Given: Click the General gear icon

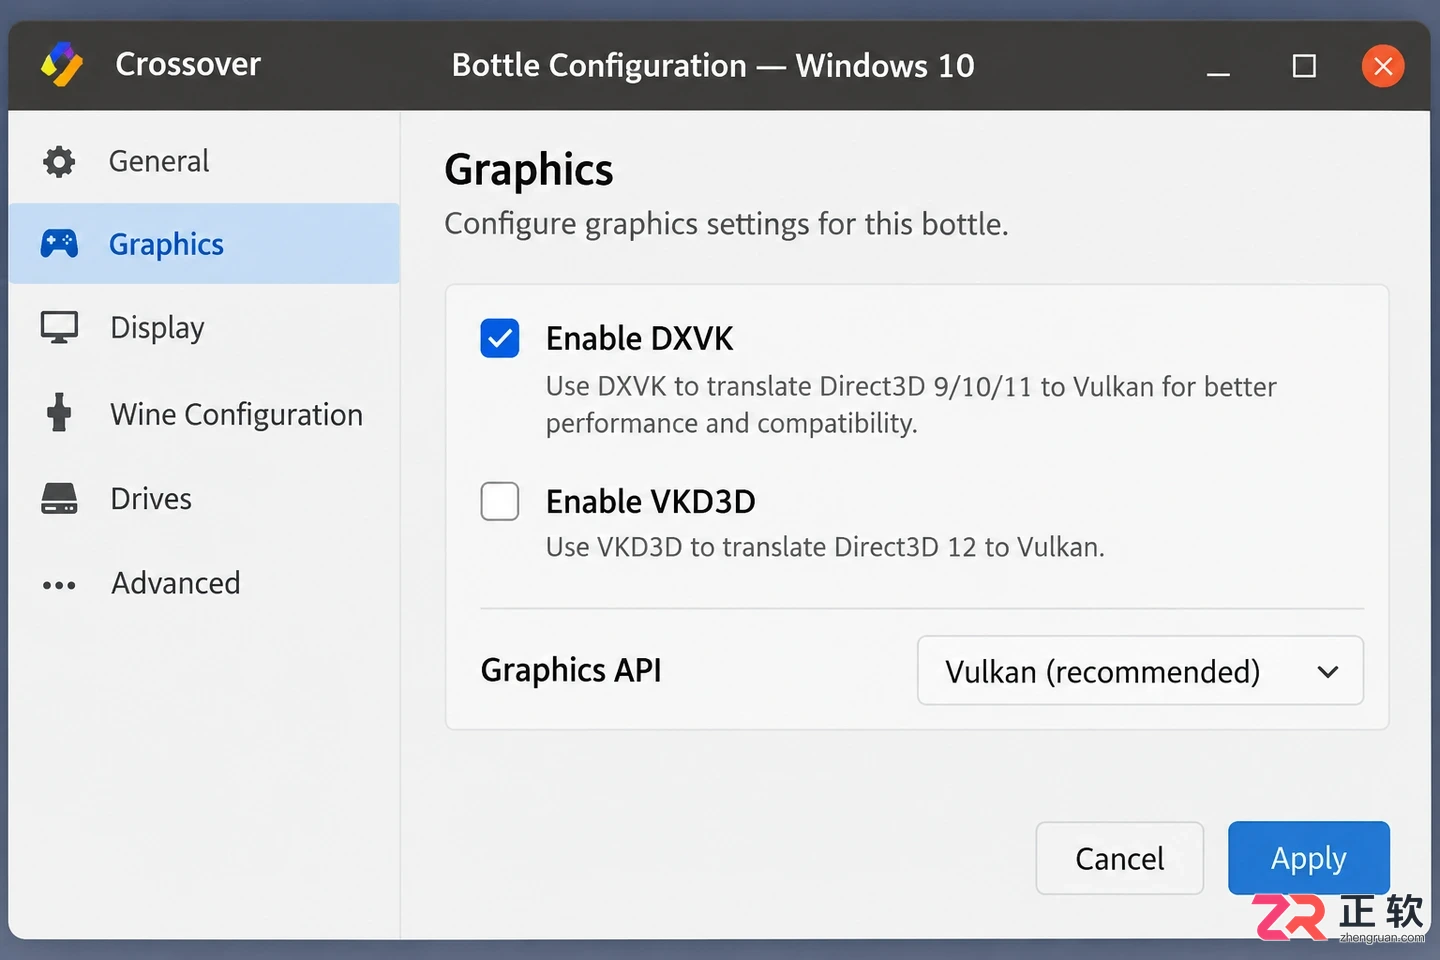Looking at the screenshot, I should (x=59, y=161).
